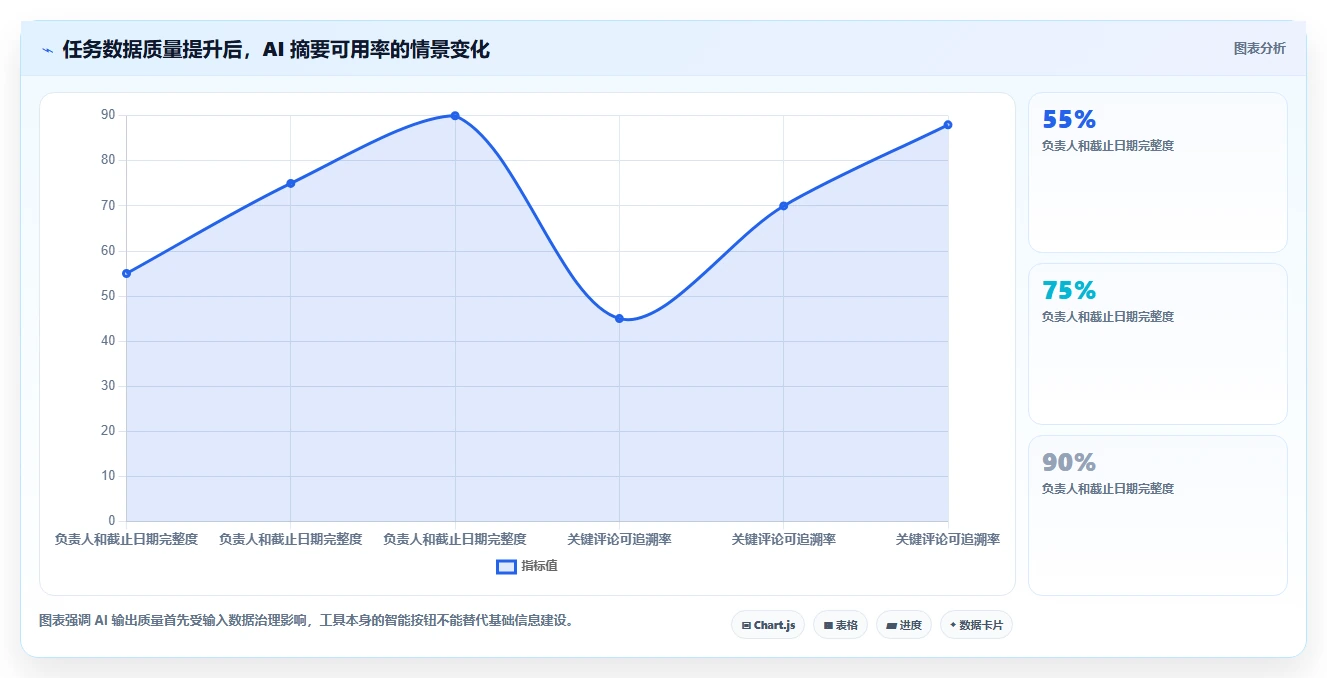This screenshot has height=678, width=1327.
Task: Click the last data point at value 88
Action: tap(948, 125)
